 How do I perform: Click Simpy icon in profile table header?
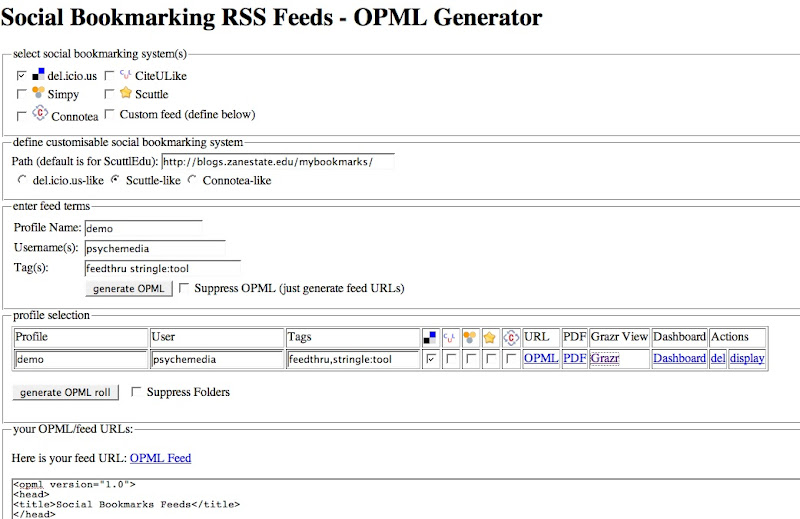pyautogui.click(x=469, y=337)
